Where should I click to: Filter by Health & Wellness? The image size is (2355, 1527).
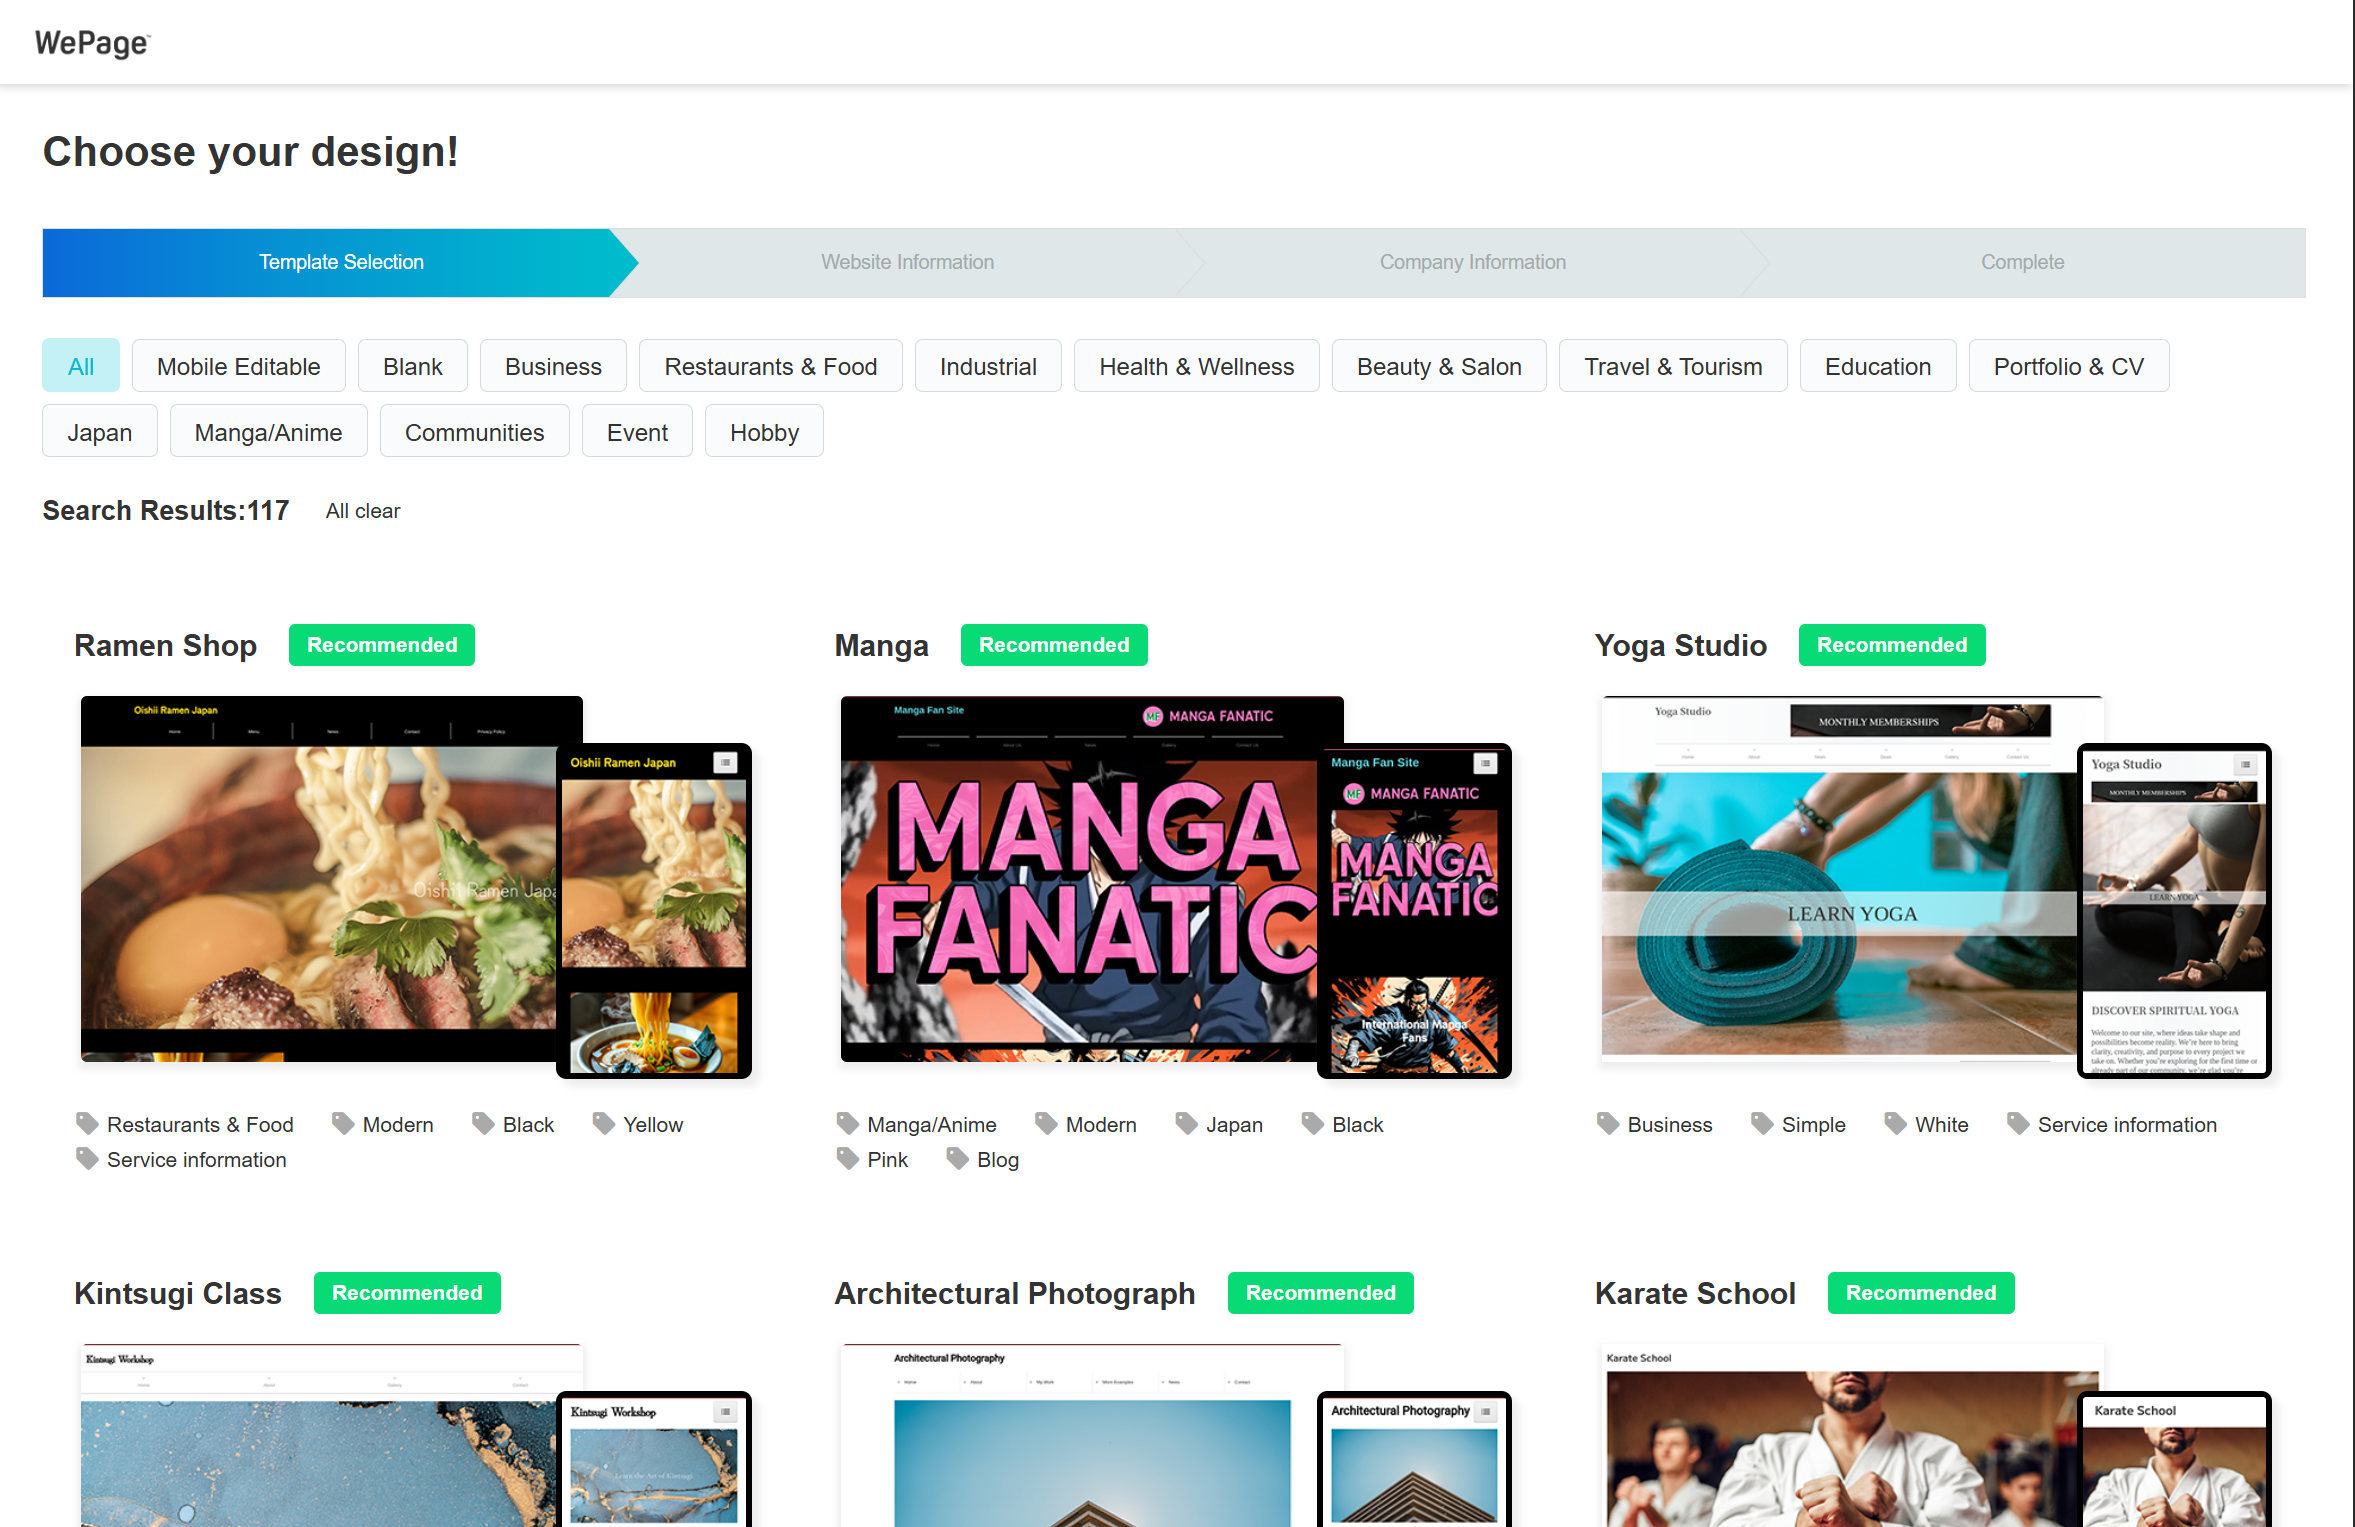click(x=1196, y=366)
